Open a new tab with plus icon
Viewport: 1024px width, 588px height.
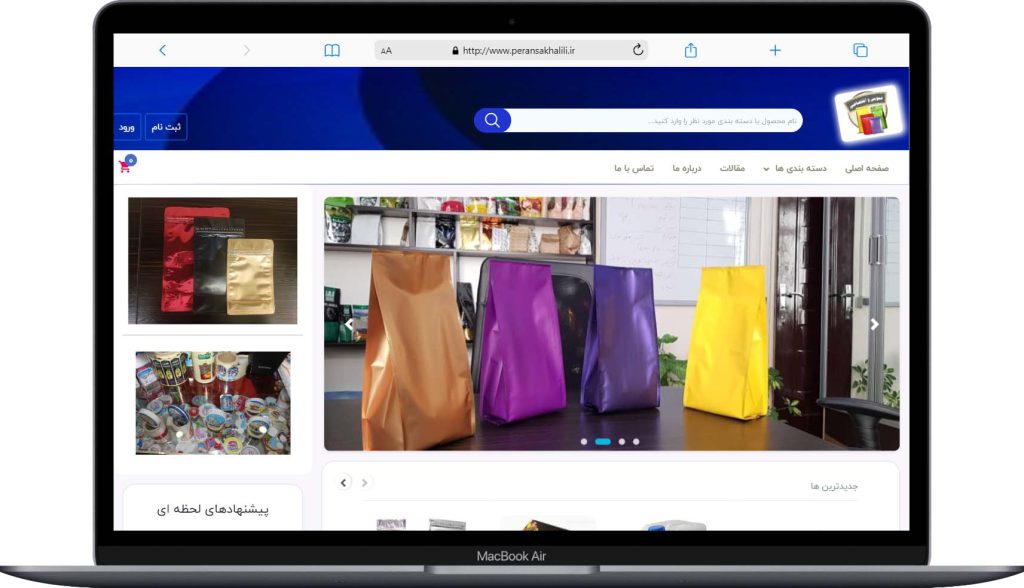pos(774,50)
